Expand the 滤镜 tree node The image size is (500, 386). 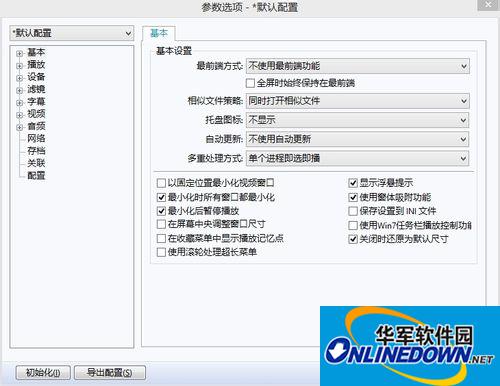click(x=20, y=90)
